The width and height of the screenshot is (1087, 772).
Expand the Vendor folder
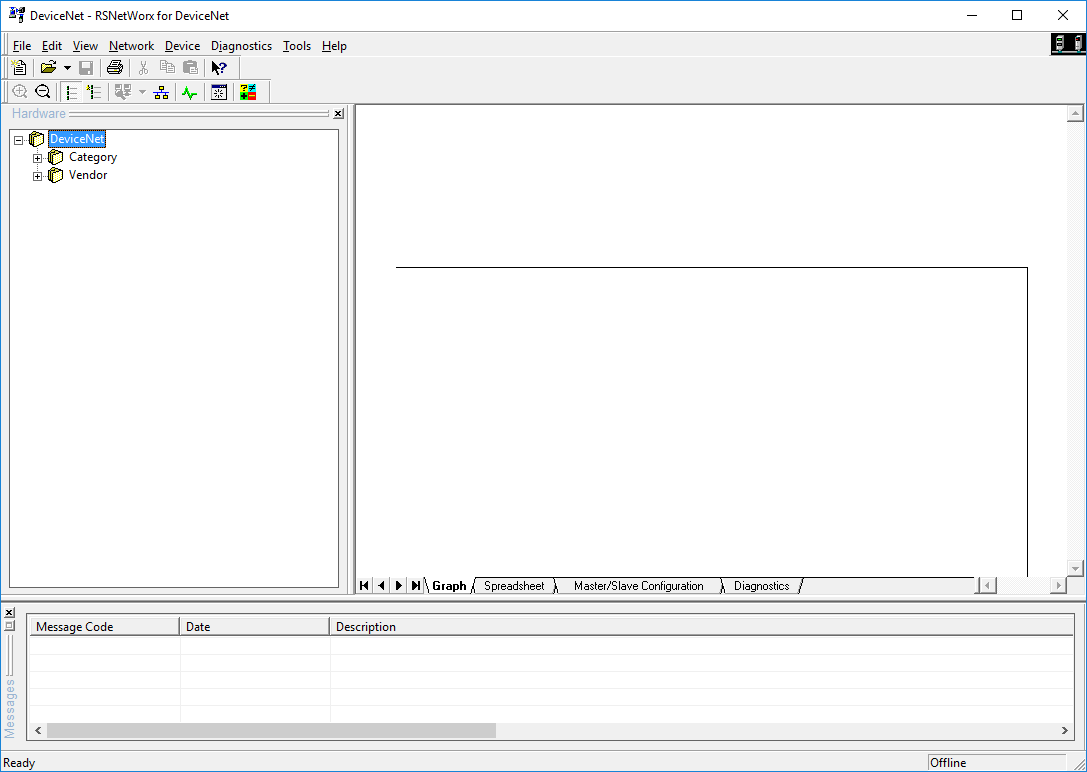coord(37,176)
